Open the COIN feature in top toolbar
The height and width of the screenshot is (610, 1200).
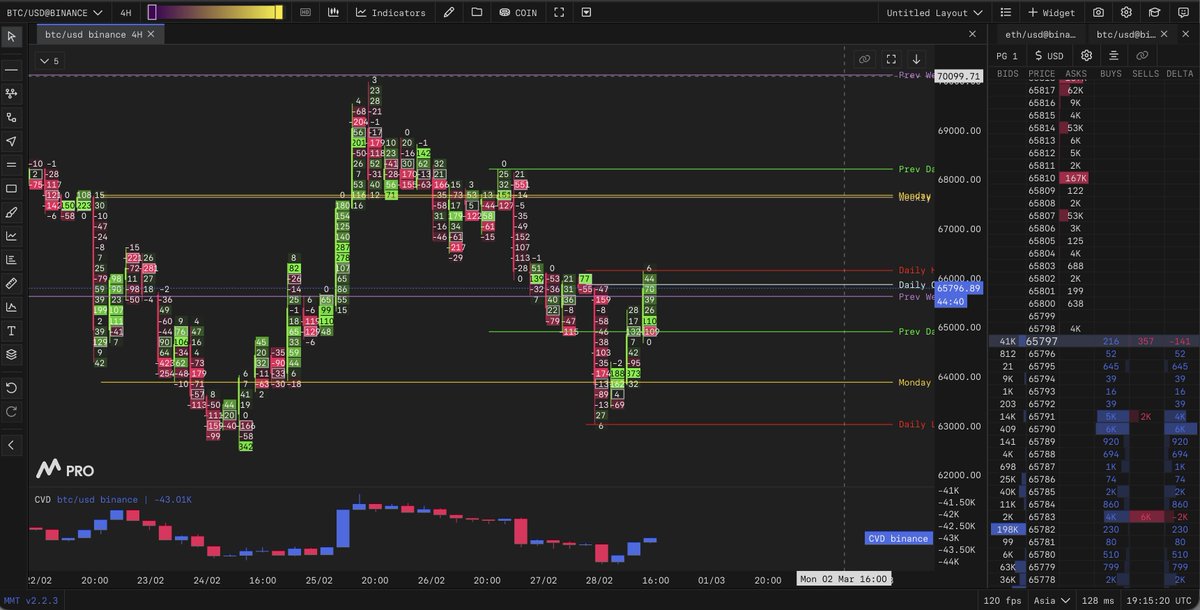tap(519, 12)
